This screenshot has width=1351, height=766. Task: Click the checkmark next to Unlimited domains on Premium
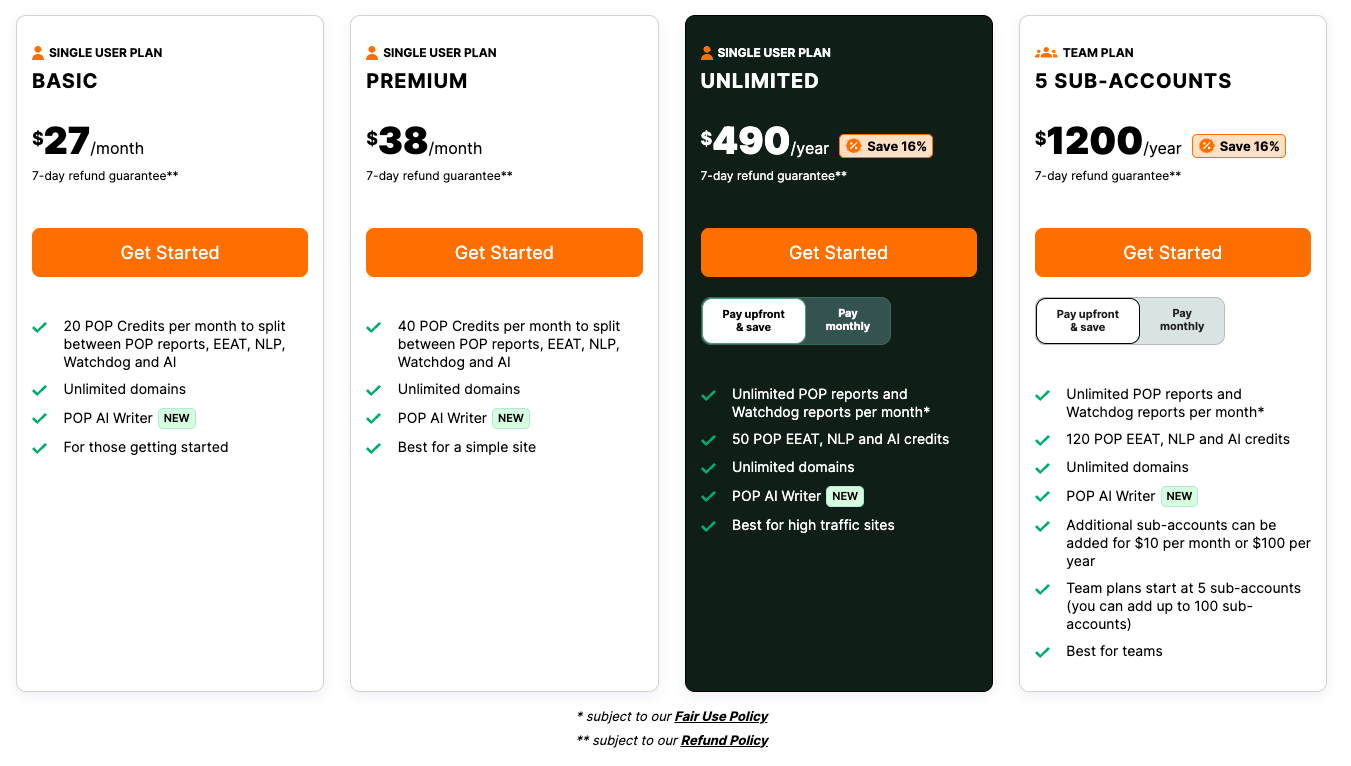coord(375,389)
